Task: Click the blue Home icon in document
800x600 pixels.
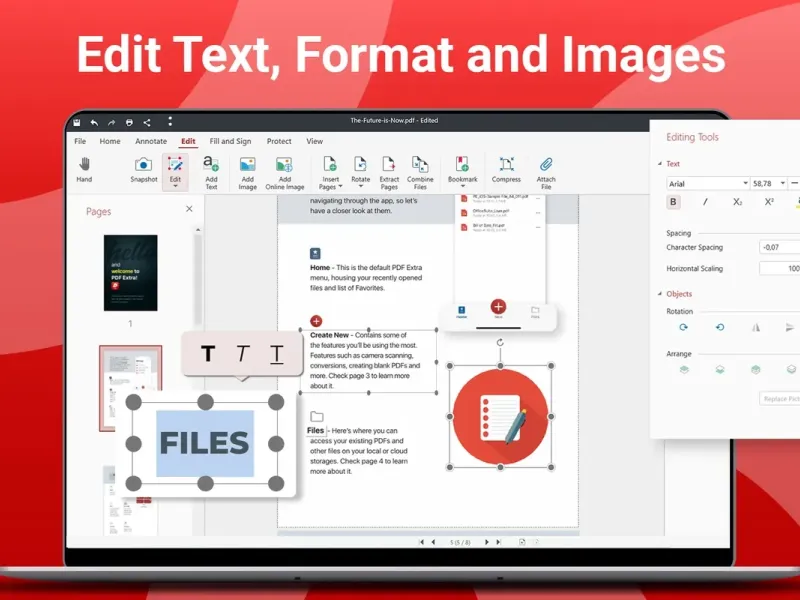Action: [x=315, y=253]
